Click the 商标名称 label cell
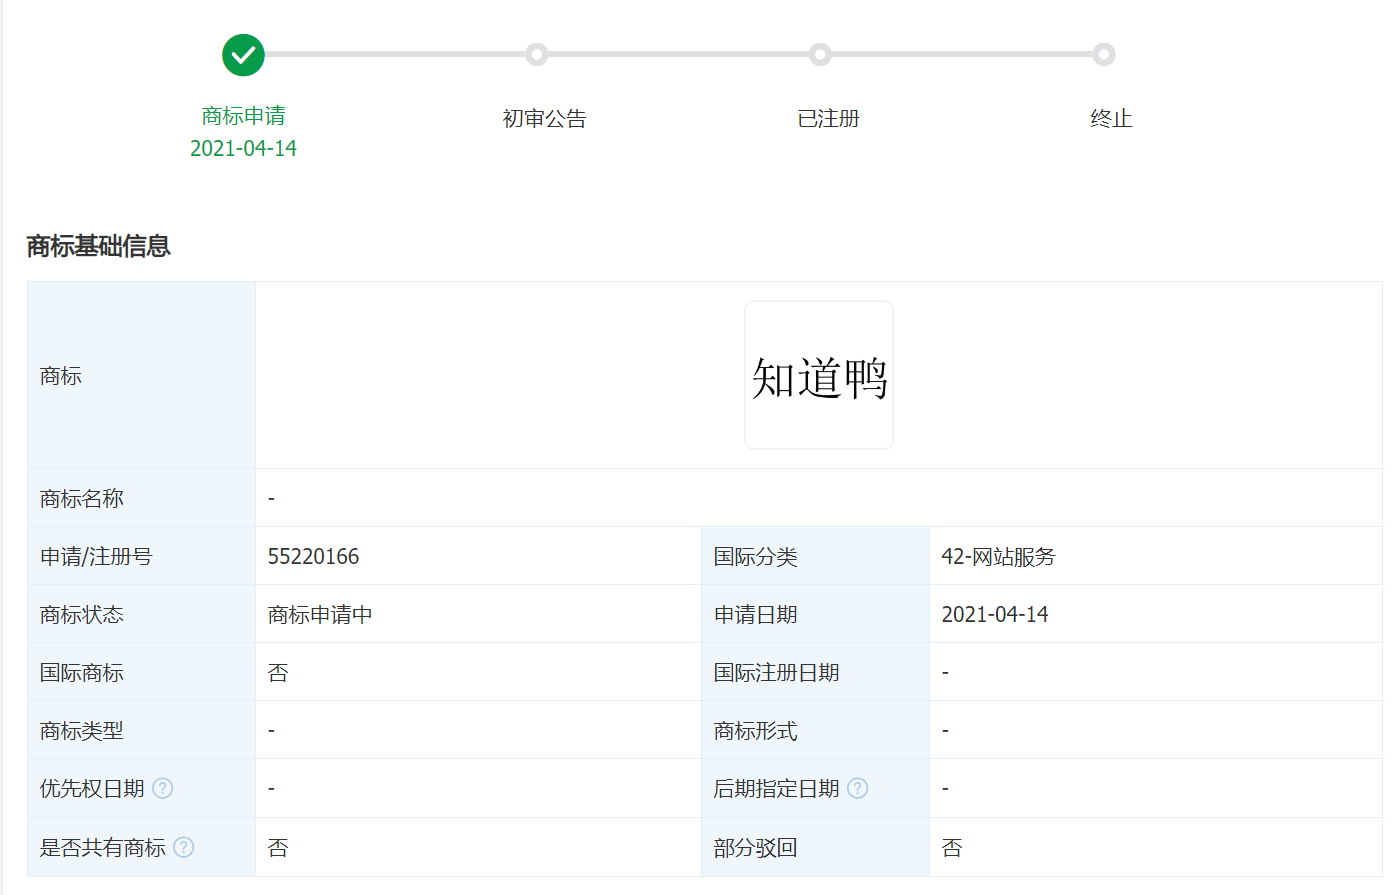 coord(141,498)
